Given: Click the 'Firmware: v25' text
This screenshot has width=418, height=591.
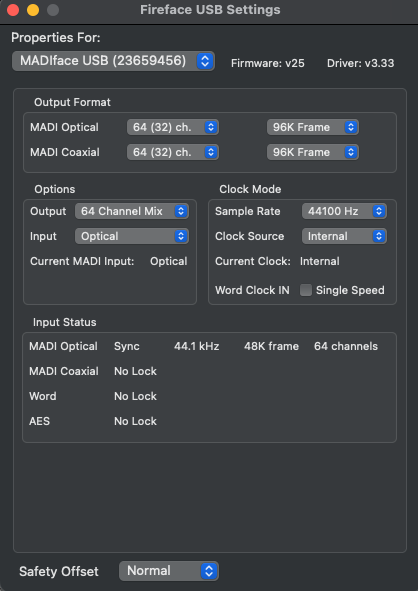Looking at the screenshot, I should click(268, 63).
